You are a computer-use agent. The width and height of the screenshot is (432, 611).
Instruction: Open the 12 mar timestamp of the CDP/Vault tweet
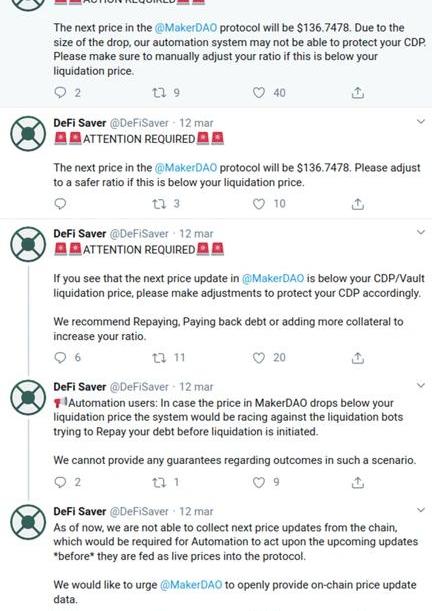(x=196, y=234)
